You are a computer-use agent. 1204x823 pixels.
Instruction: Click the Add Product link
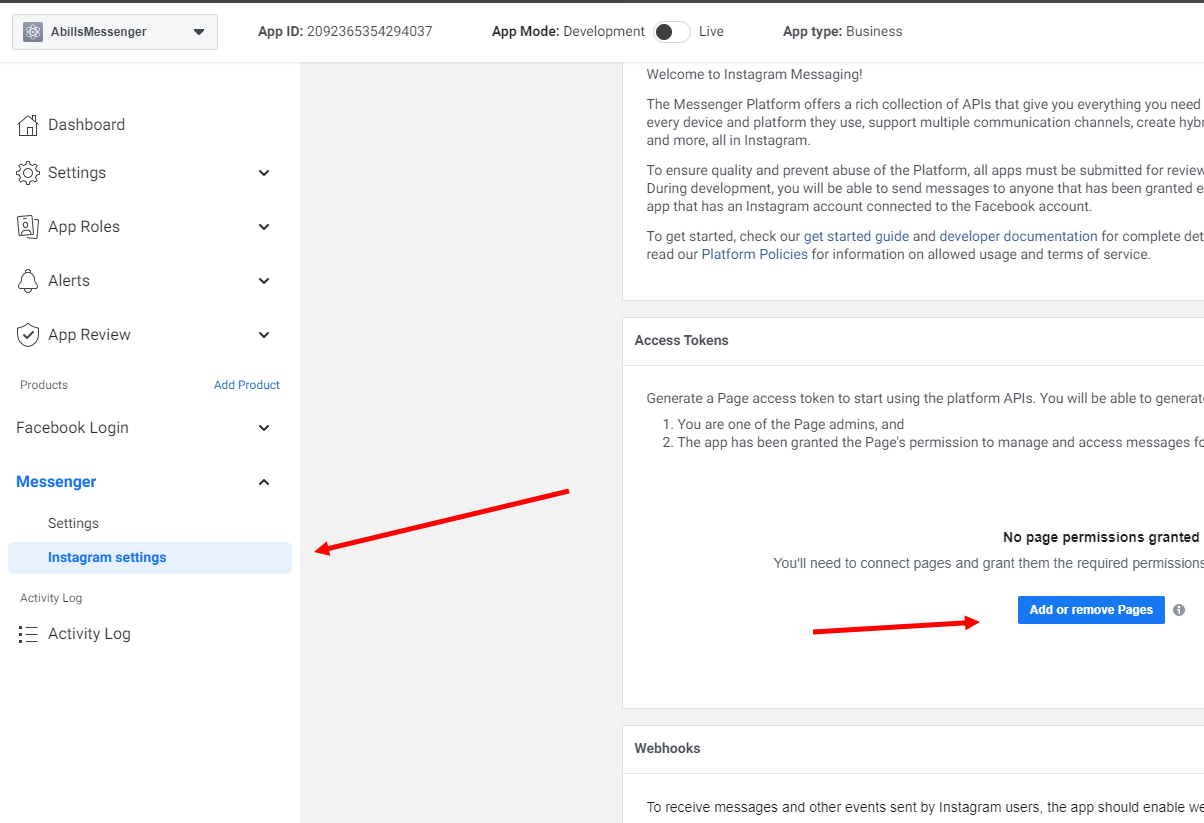(x=246, y=385)
